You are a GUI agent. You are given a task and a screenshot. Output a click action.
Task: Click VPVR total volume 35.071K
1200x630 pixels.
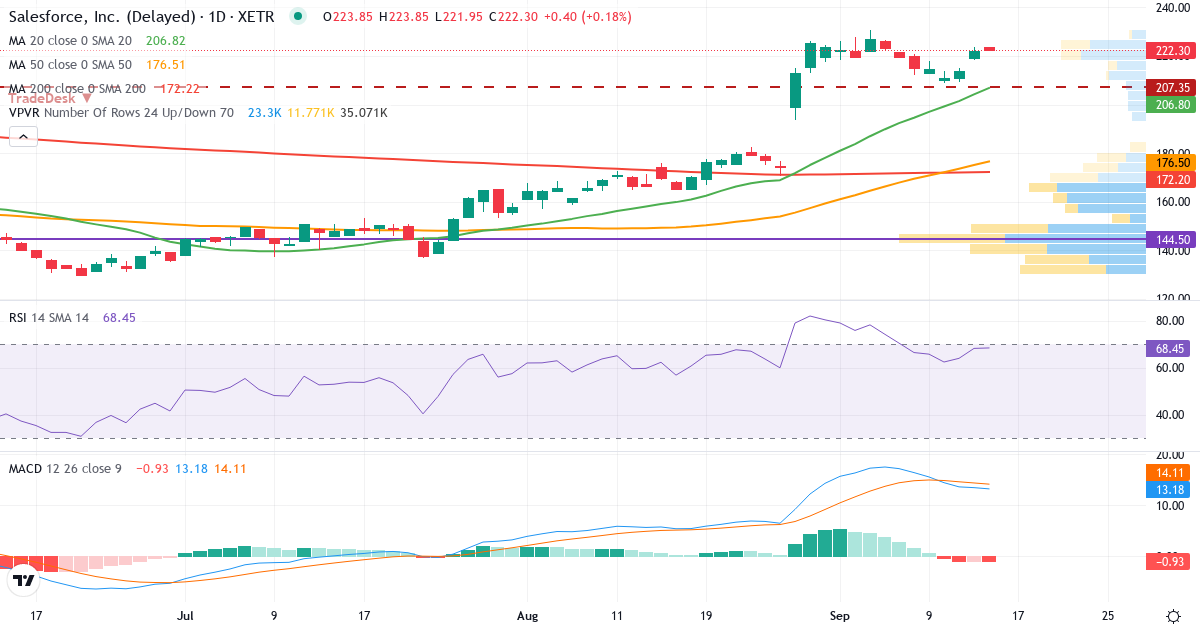pyautogui.click(x=364, y=113)
